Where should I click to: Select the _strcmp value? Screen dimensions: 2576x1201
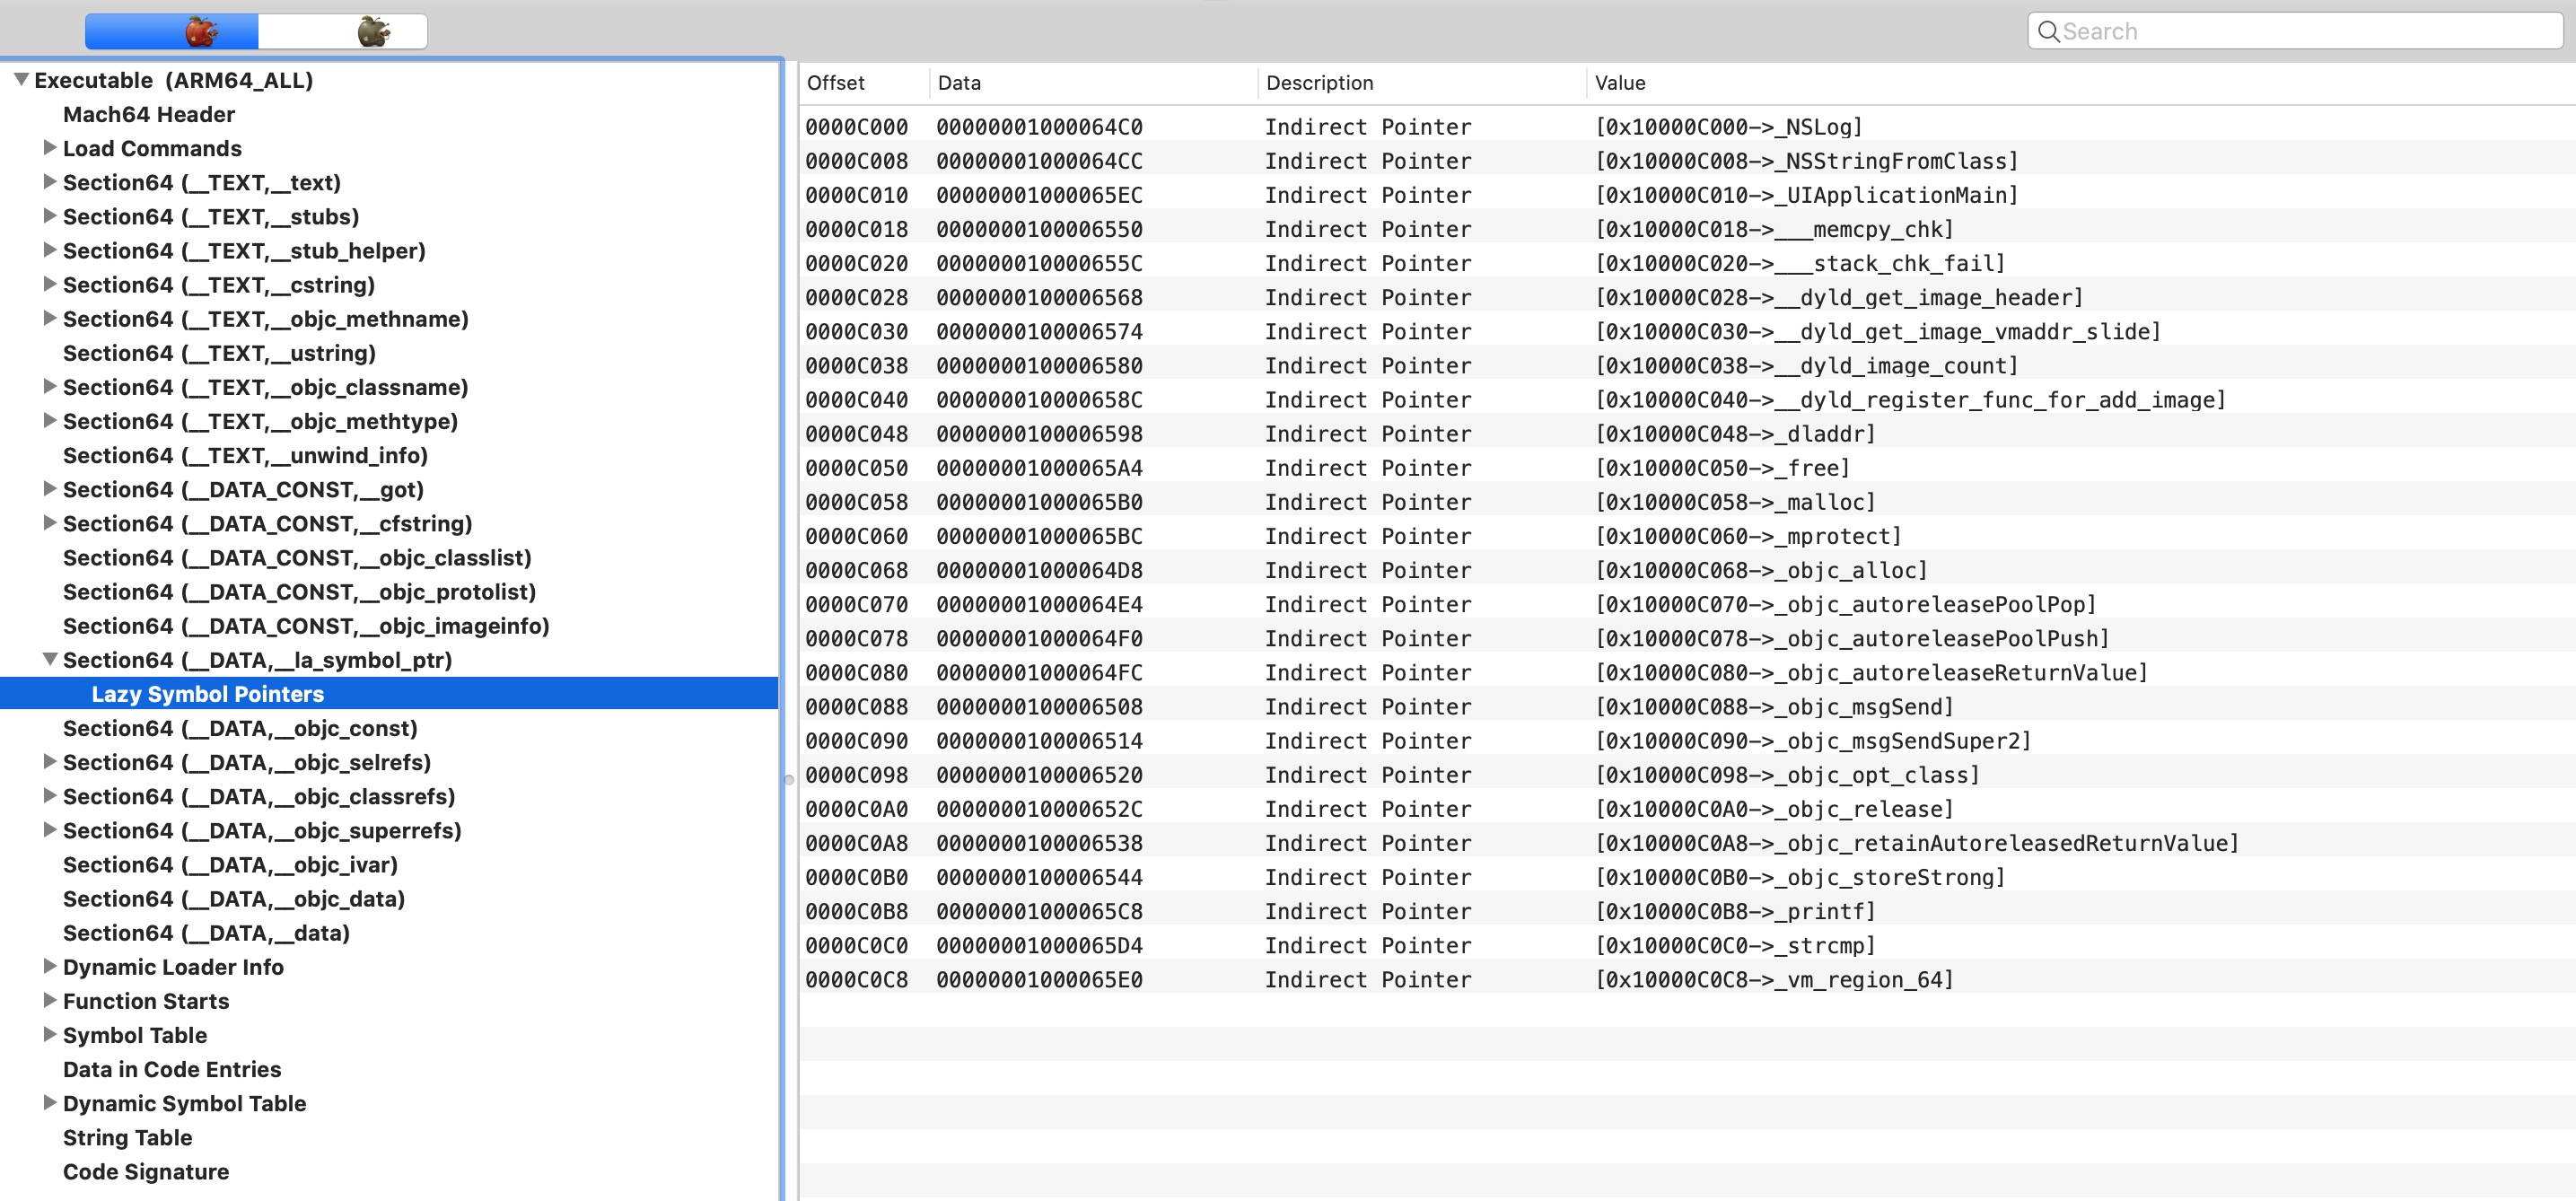pyautogui.click(x=1735, y=945)
